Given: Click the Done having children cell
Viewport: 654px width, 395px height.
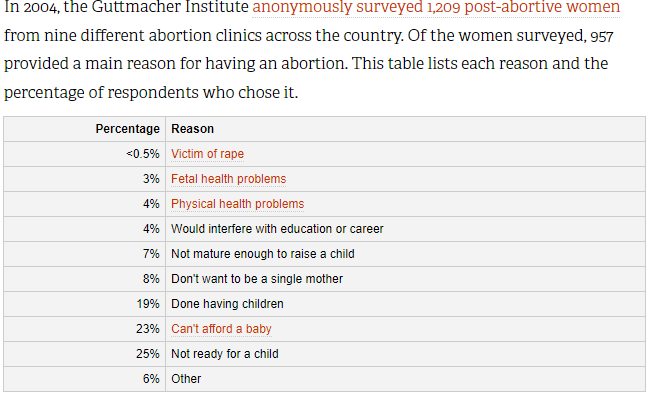Looking at the screenshot, I should [x=405, y=304].
